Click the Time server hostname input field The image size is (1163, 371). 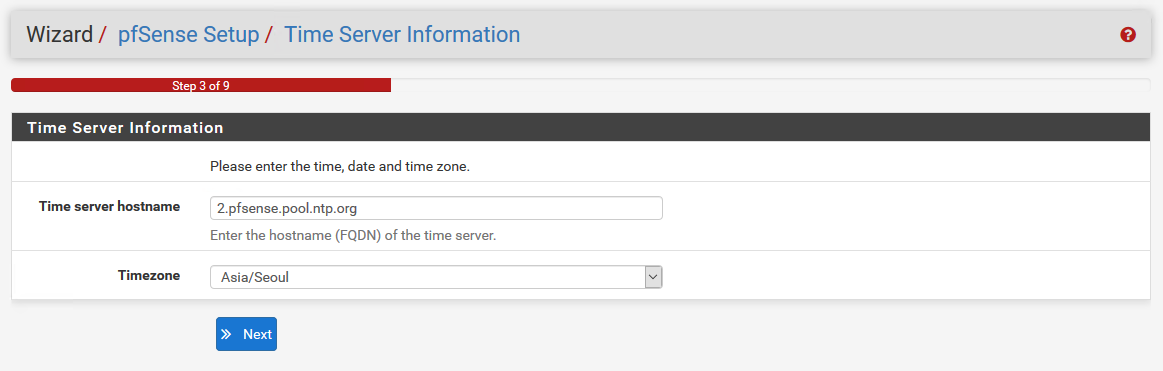pos(436,208)
